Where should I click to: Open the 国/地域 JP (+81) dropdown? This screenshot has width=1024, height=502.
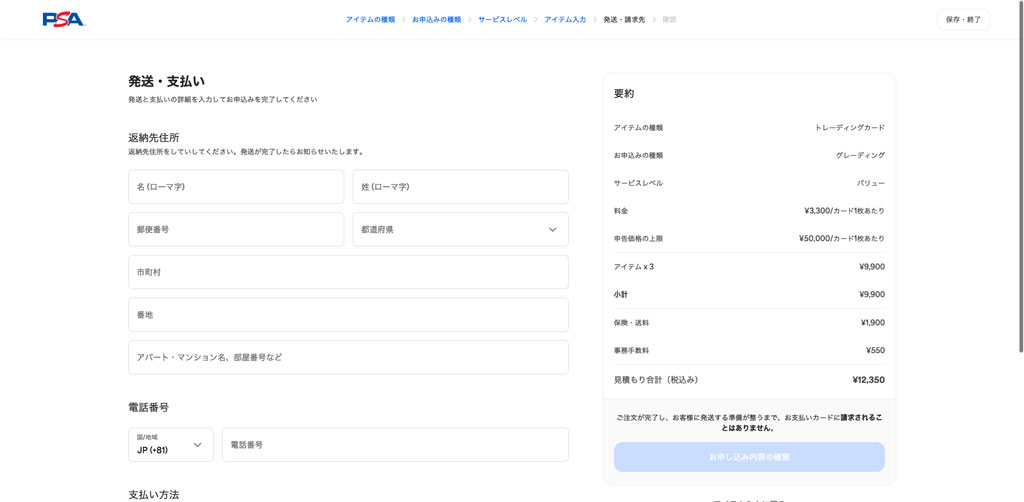click(171, 445)
